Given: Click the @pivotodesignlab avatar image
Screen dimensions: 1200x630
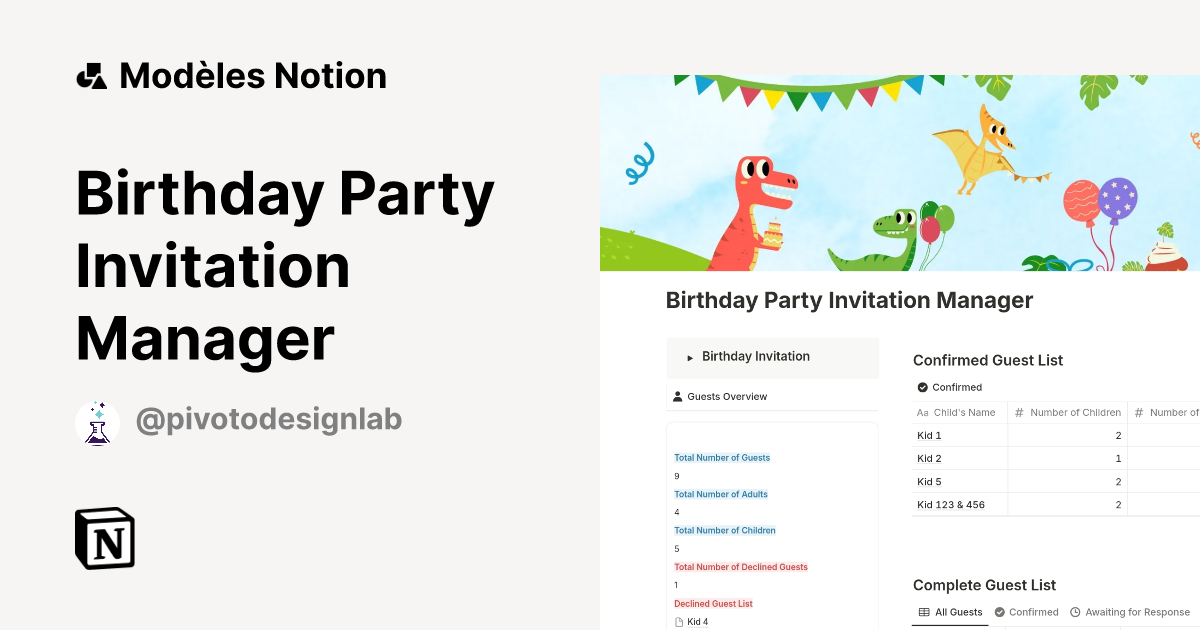Looking at the screenshot, I should (x=97, y=422).
